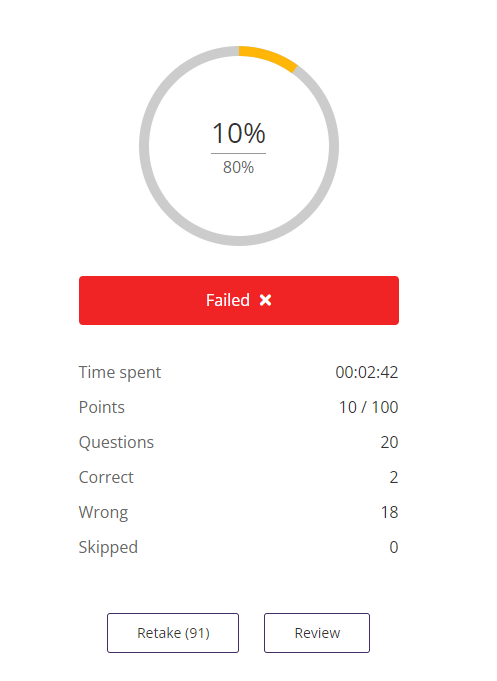497x681 pixels.
Task: Click the white X icon in the Failed banner
Action: pos(265,300)
